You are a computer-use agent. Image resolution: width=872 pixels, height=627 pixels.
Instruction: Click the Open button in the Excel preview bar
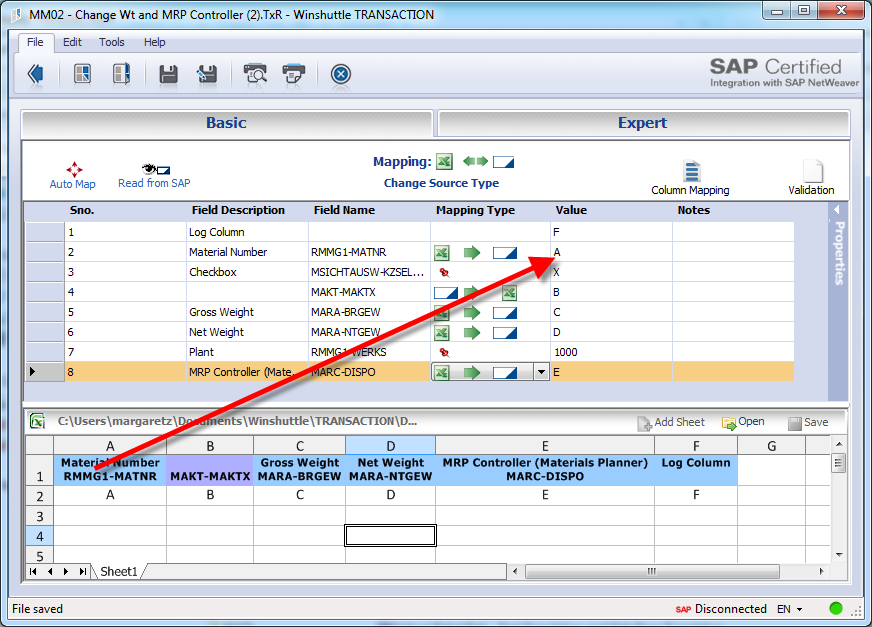pyautogui.click(x=744, y=422)
